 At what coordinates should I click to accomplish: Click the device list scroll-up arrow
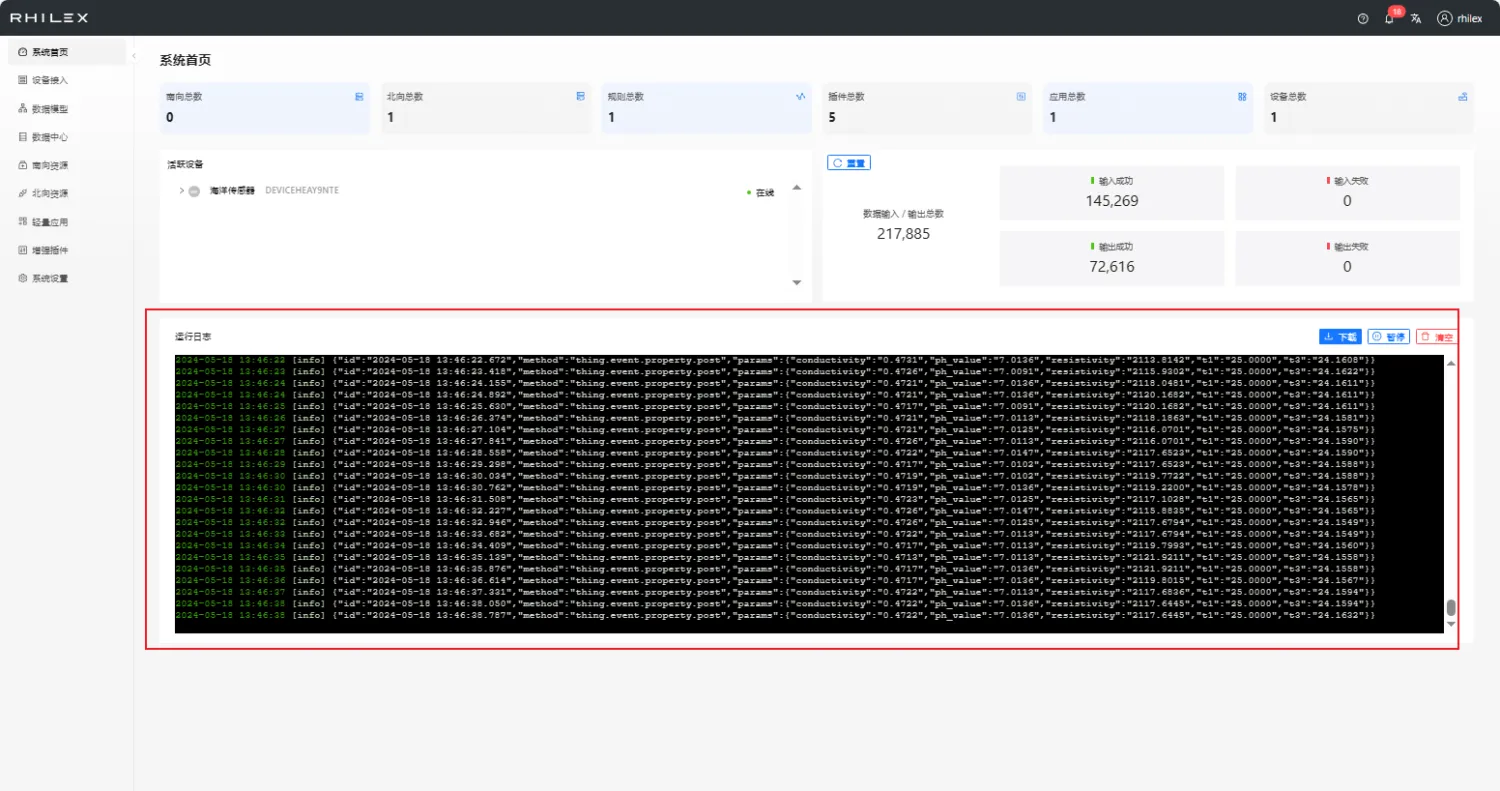[797, 187]
